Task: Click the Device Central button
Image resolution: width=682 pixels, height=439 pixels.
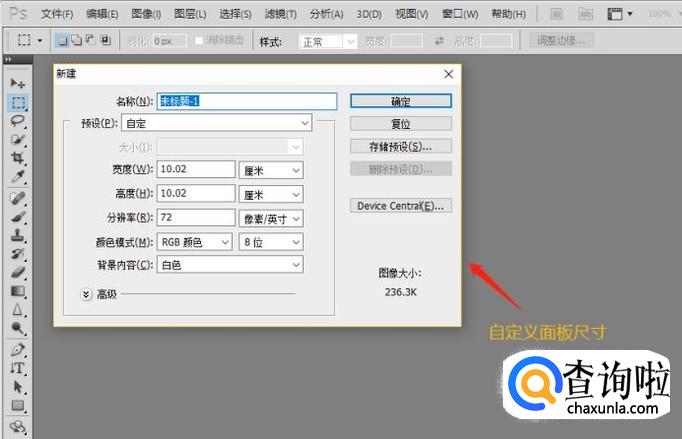Action: 400,206
